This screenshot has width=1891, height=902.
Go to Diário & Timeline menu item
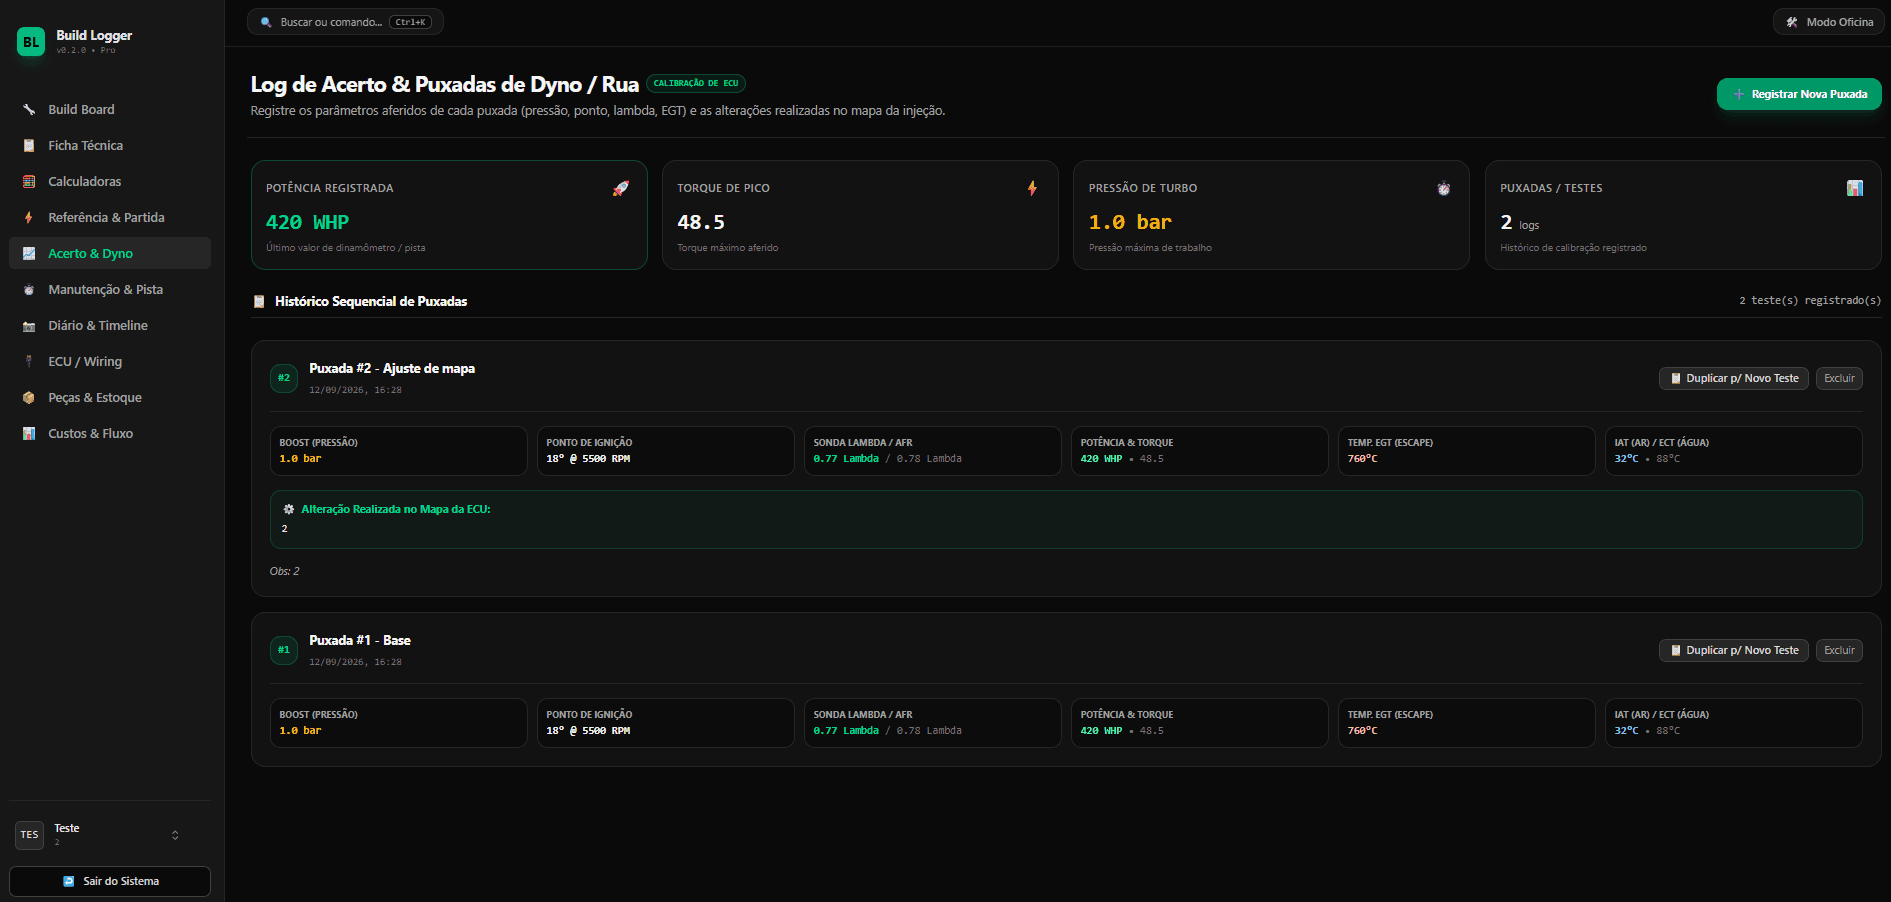[x=110, y=326]
